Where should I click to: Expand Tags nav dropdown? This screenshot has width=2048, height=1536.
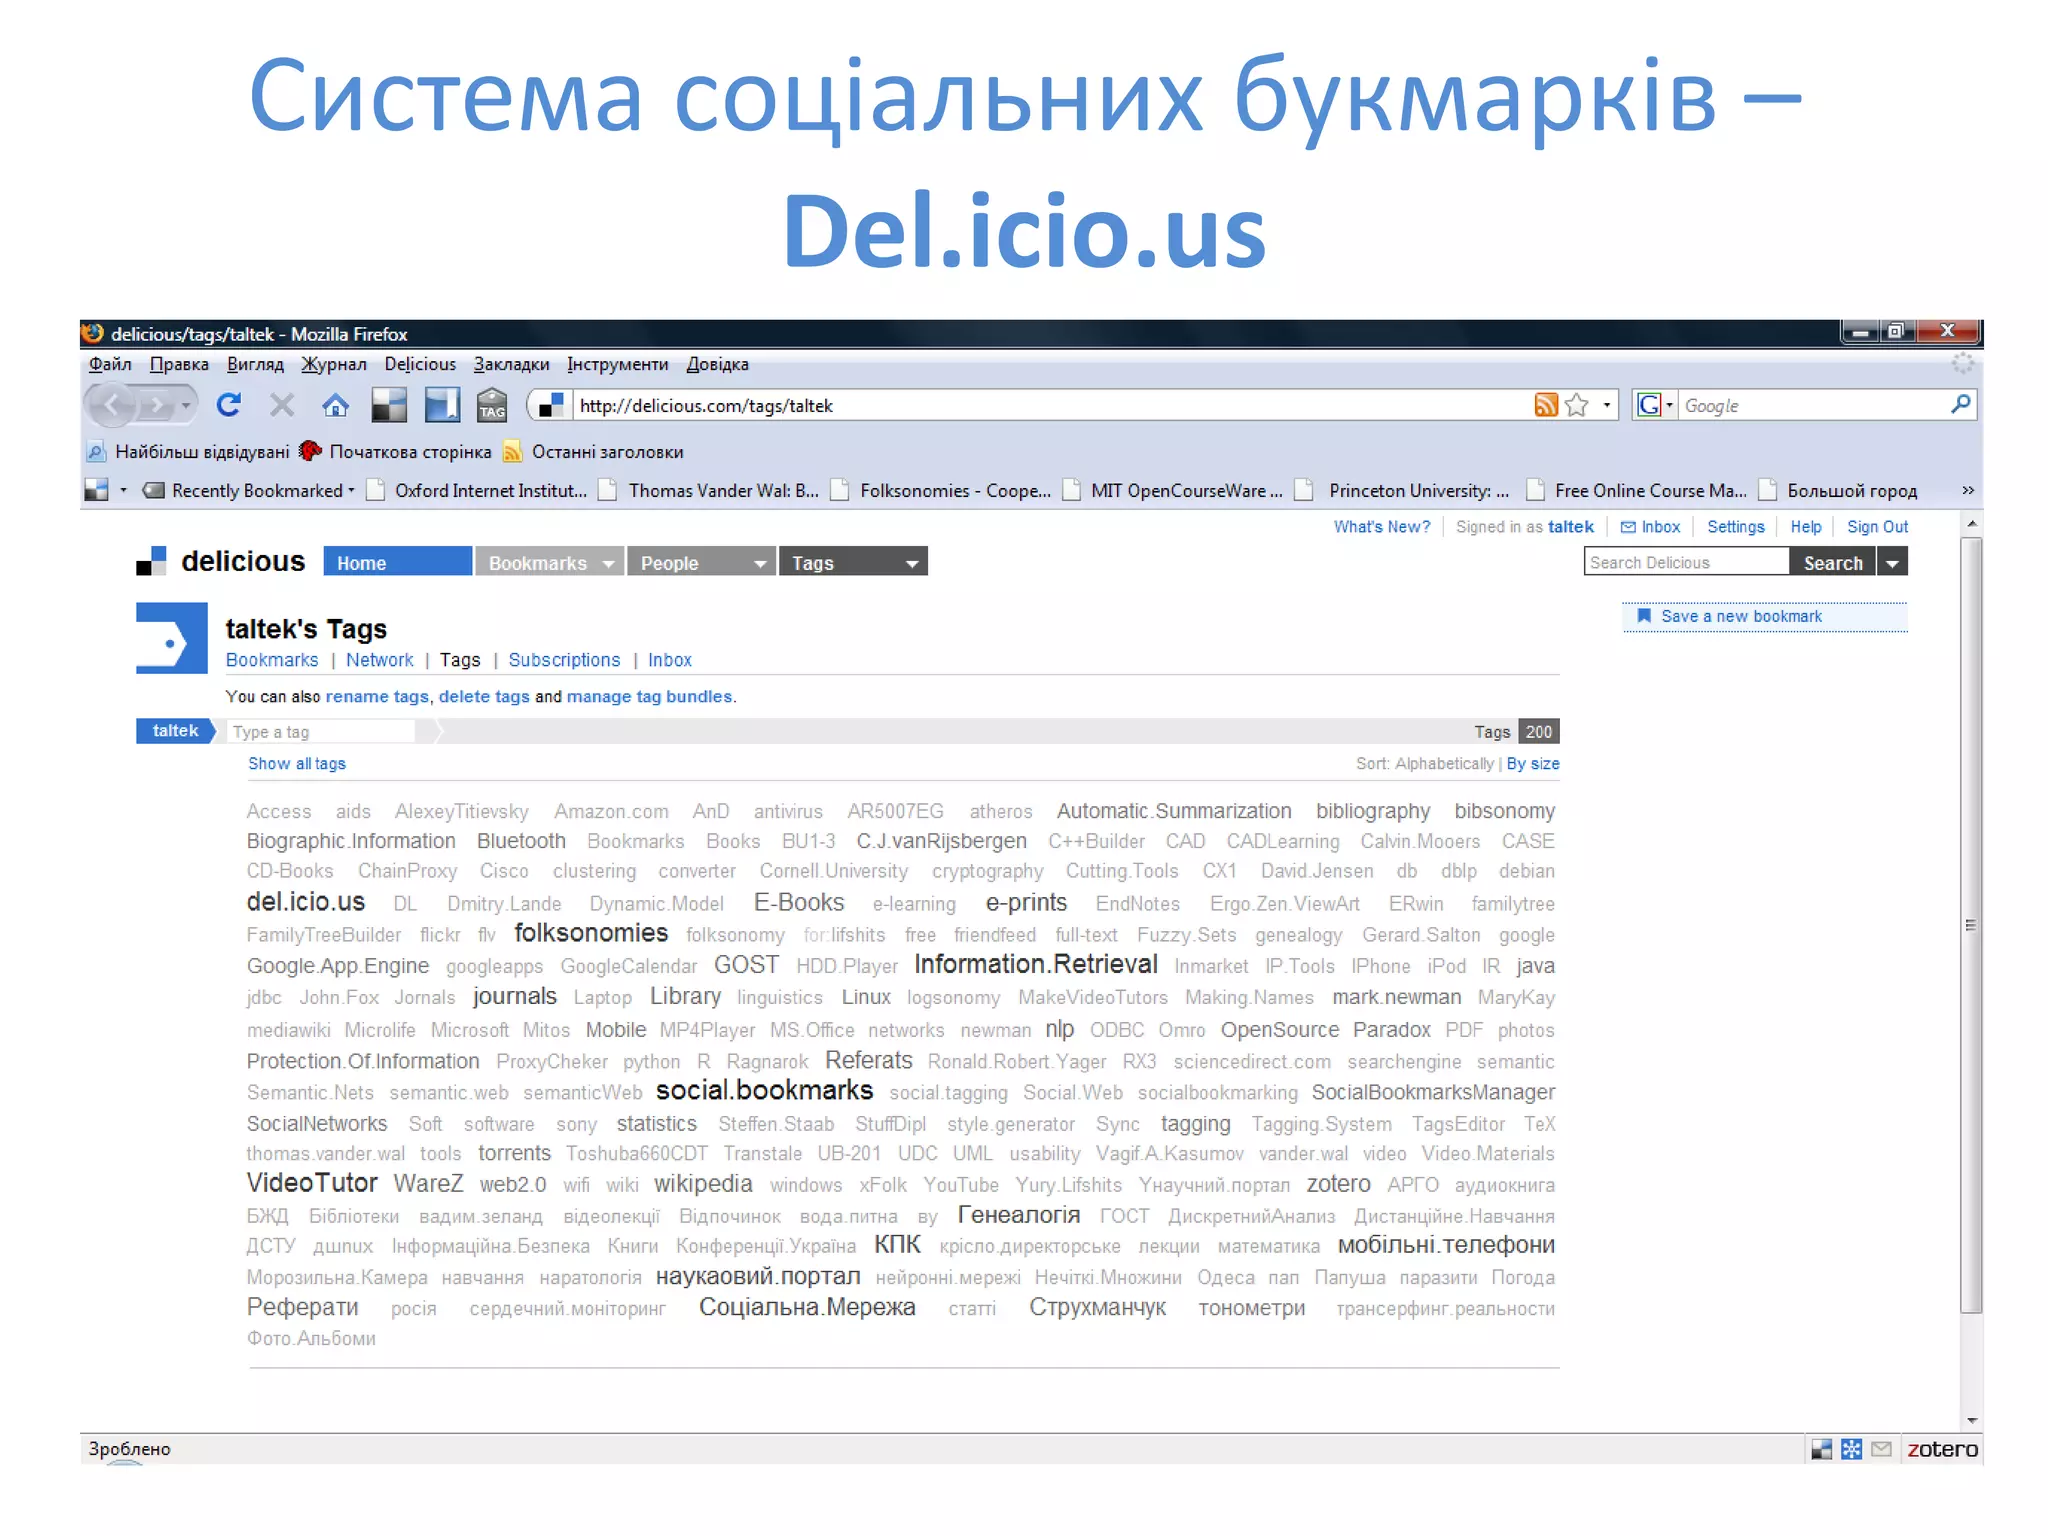912,563
